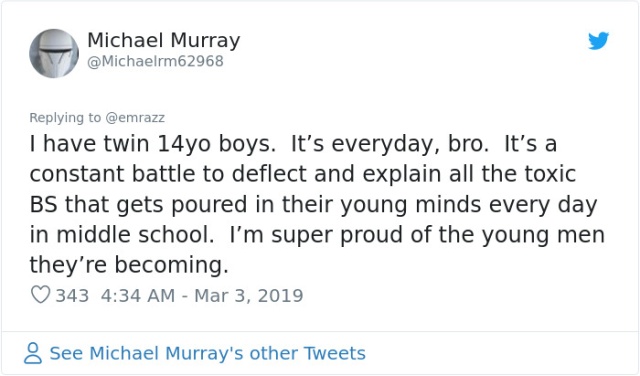Screen dimensions: 640x376
Task: Click the Twitter bird logo
Action: 598,40
